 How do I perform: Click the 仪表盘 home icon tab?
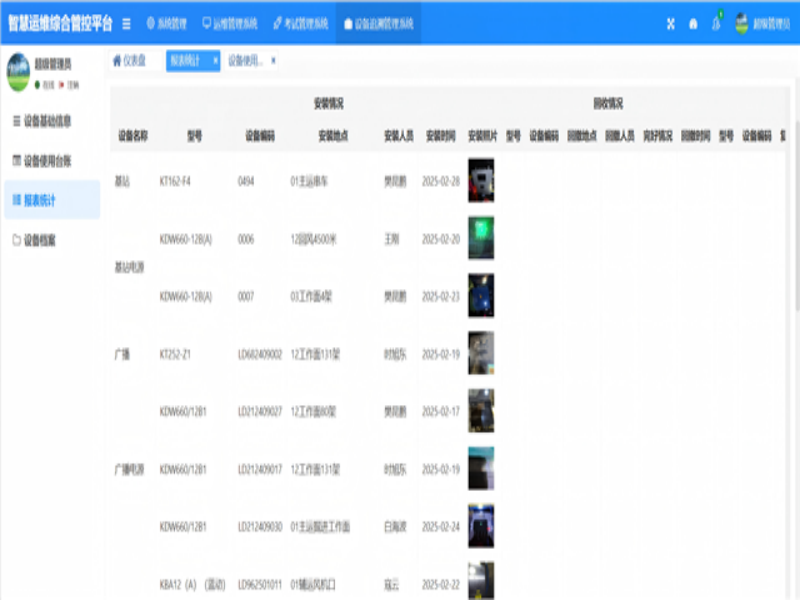coord(117,60)
